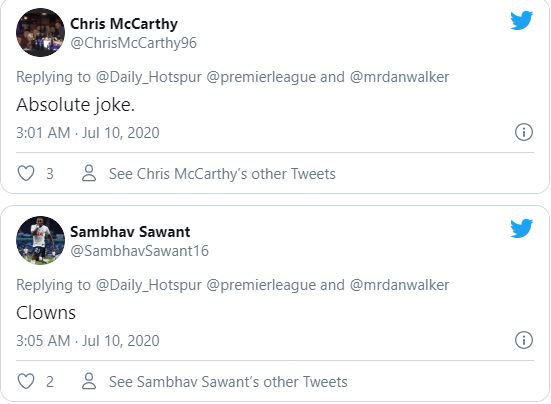Open See Sambhav Sawant's other Tweets link
This screenshot has height=404, width=551.
tap(228, 382)
